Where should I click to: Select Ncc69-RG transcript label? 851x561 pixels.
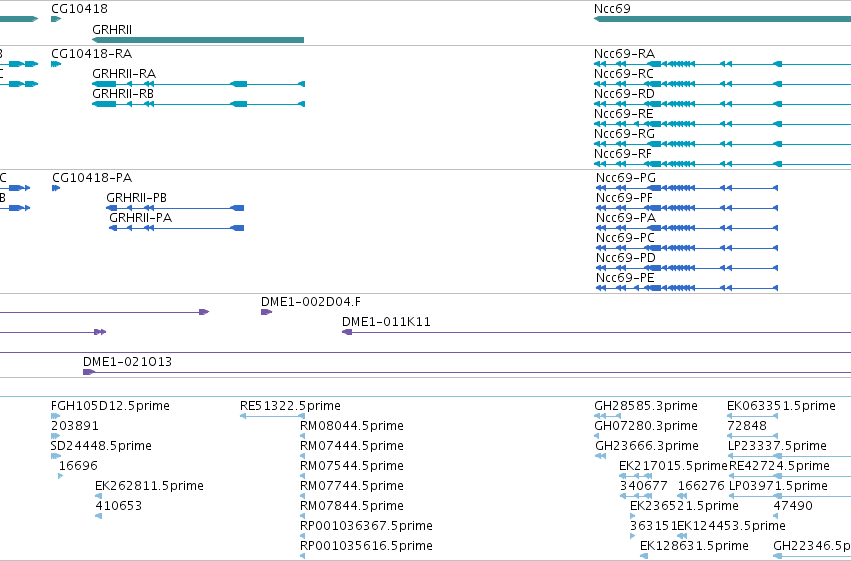[625, 134]
